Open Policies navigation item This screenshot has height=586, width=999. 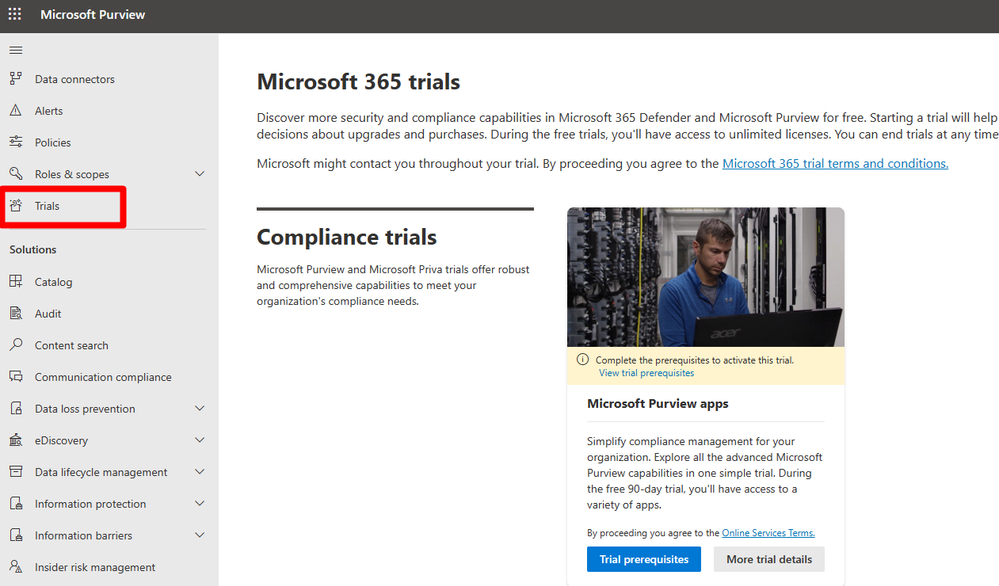point(53,143)
